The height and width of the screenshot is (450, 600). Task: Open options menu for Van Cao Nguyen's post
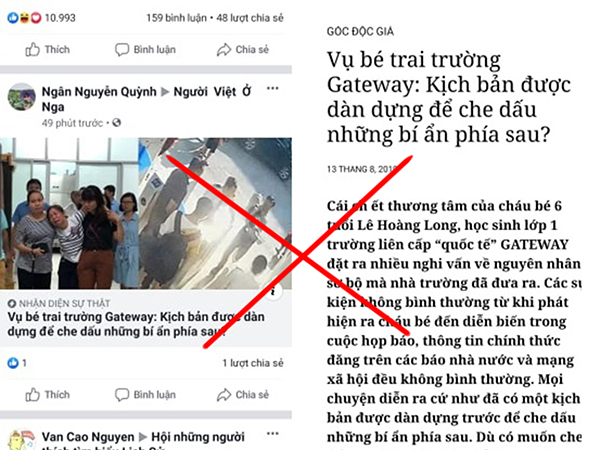(x=272, y=434)
